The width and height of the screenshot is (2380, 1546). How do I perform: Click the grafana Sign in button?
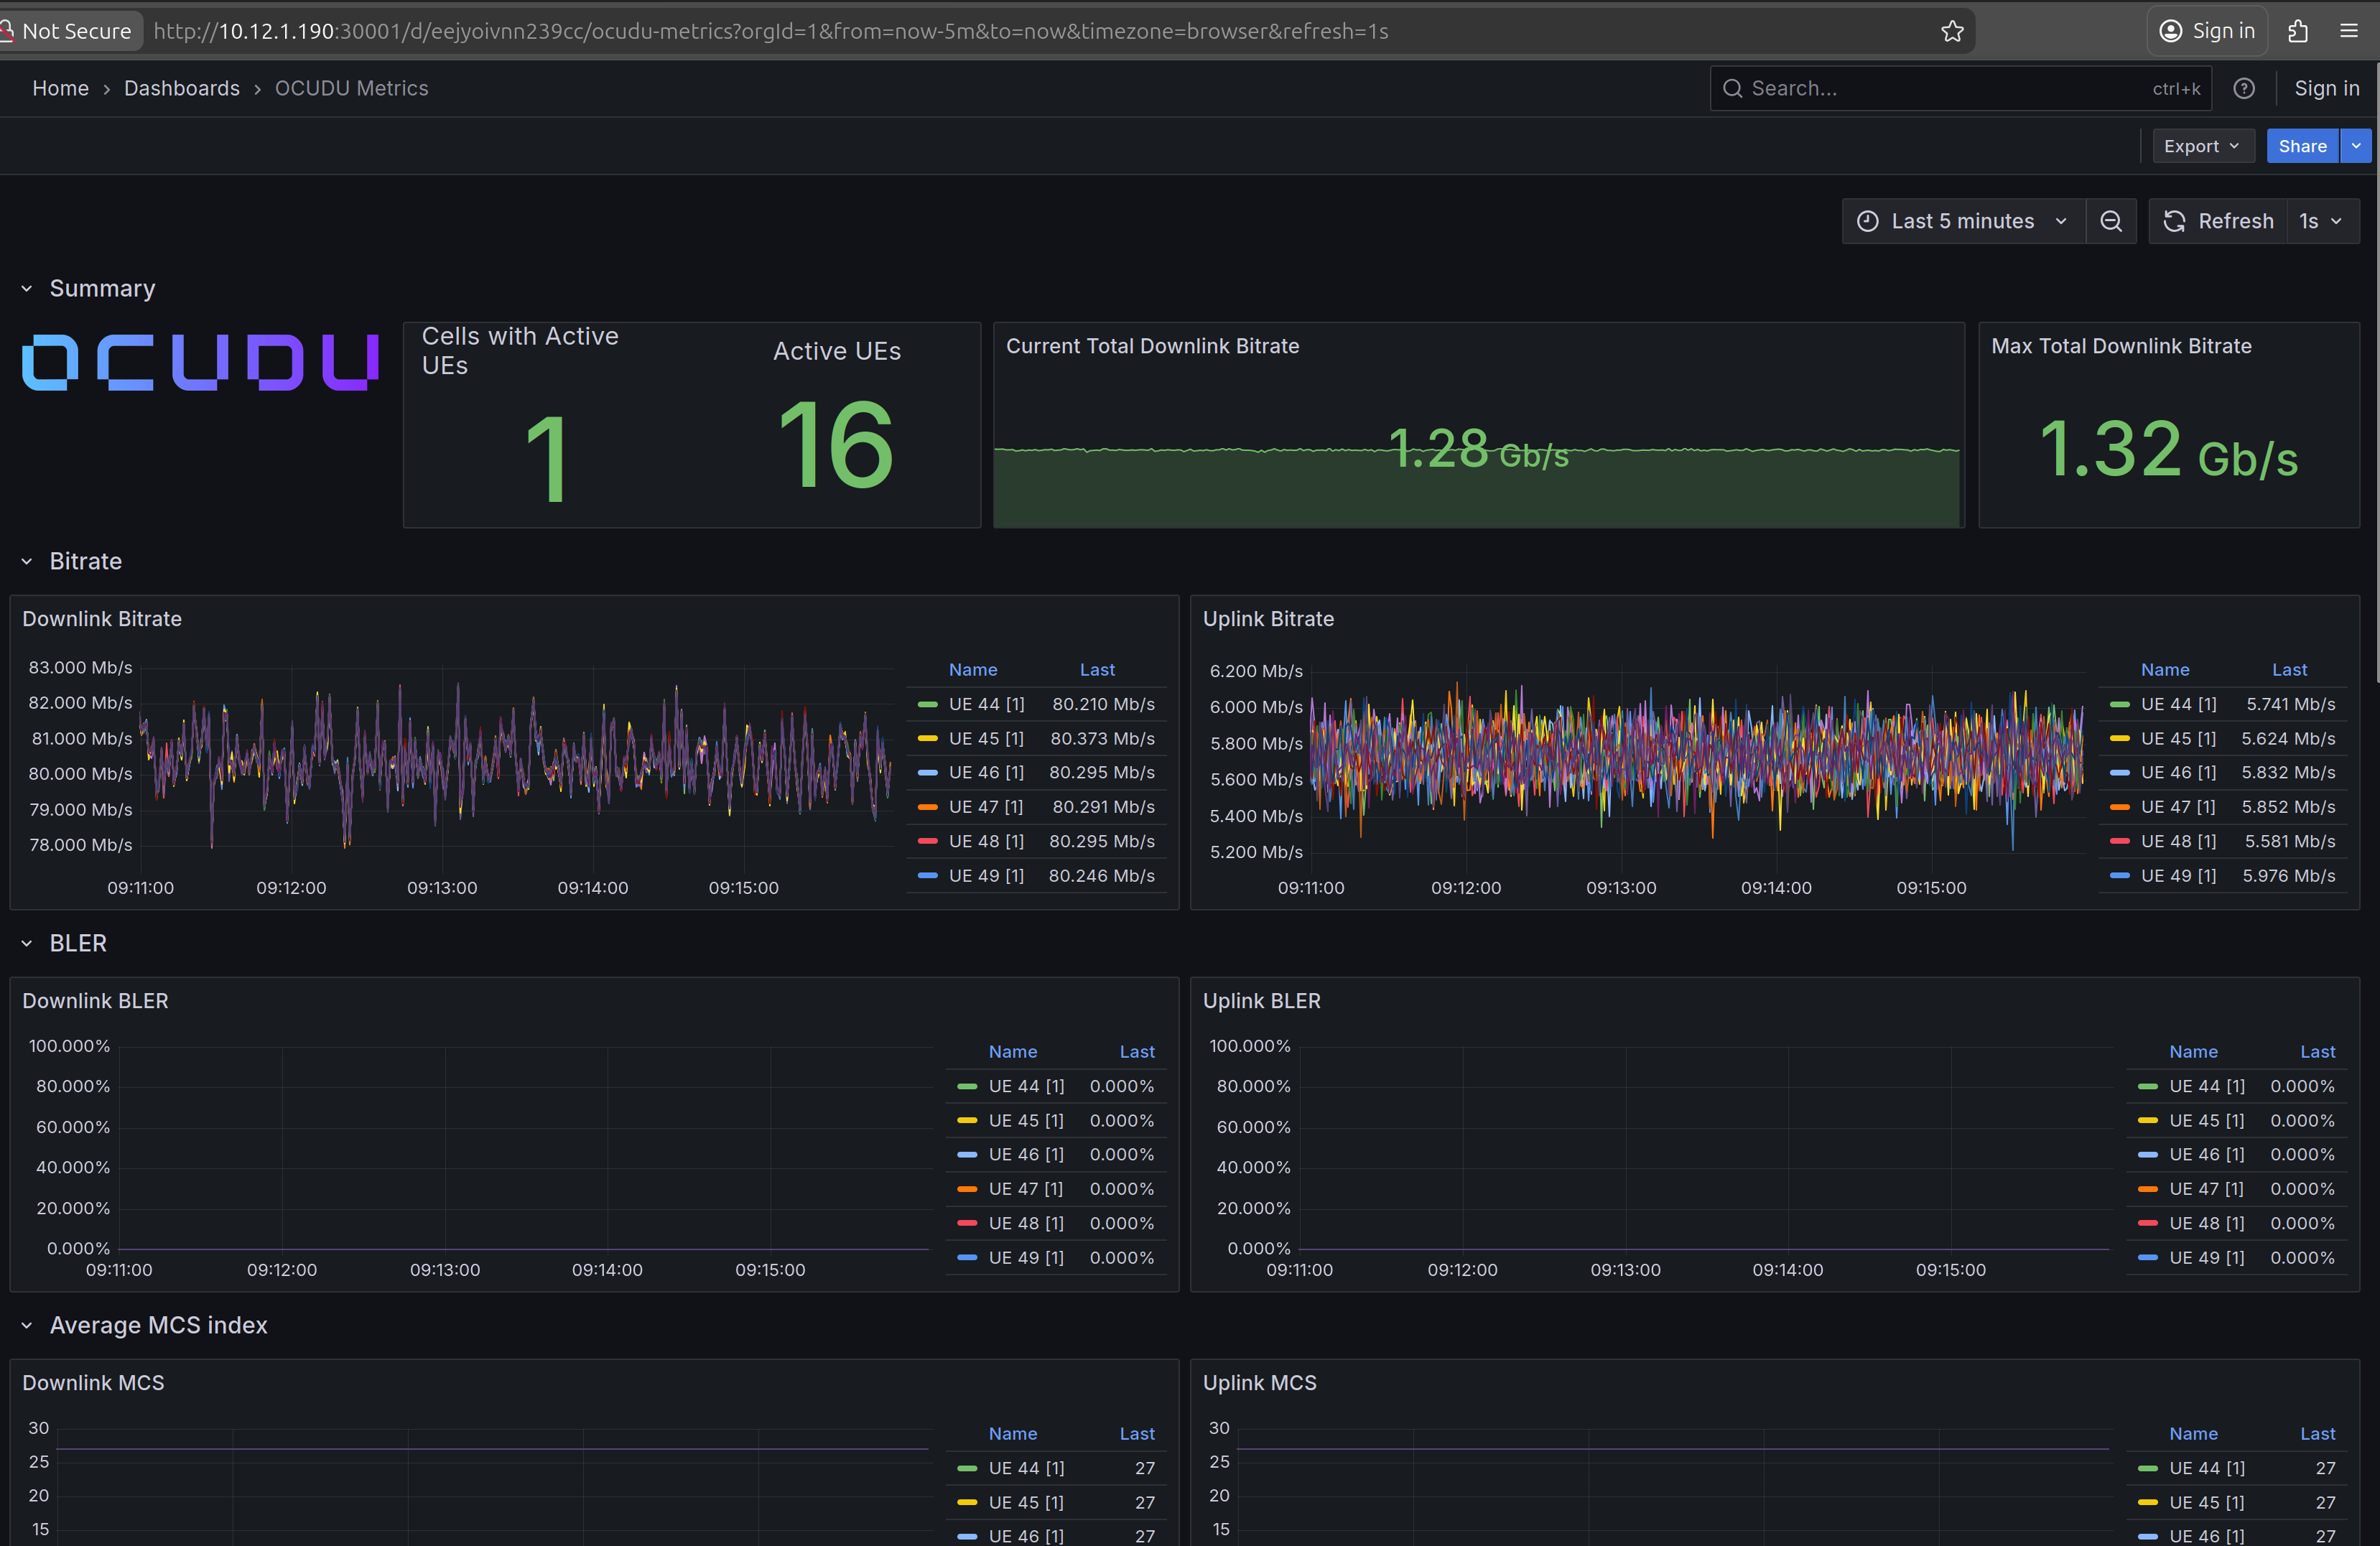(2326, 88)
